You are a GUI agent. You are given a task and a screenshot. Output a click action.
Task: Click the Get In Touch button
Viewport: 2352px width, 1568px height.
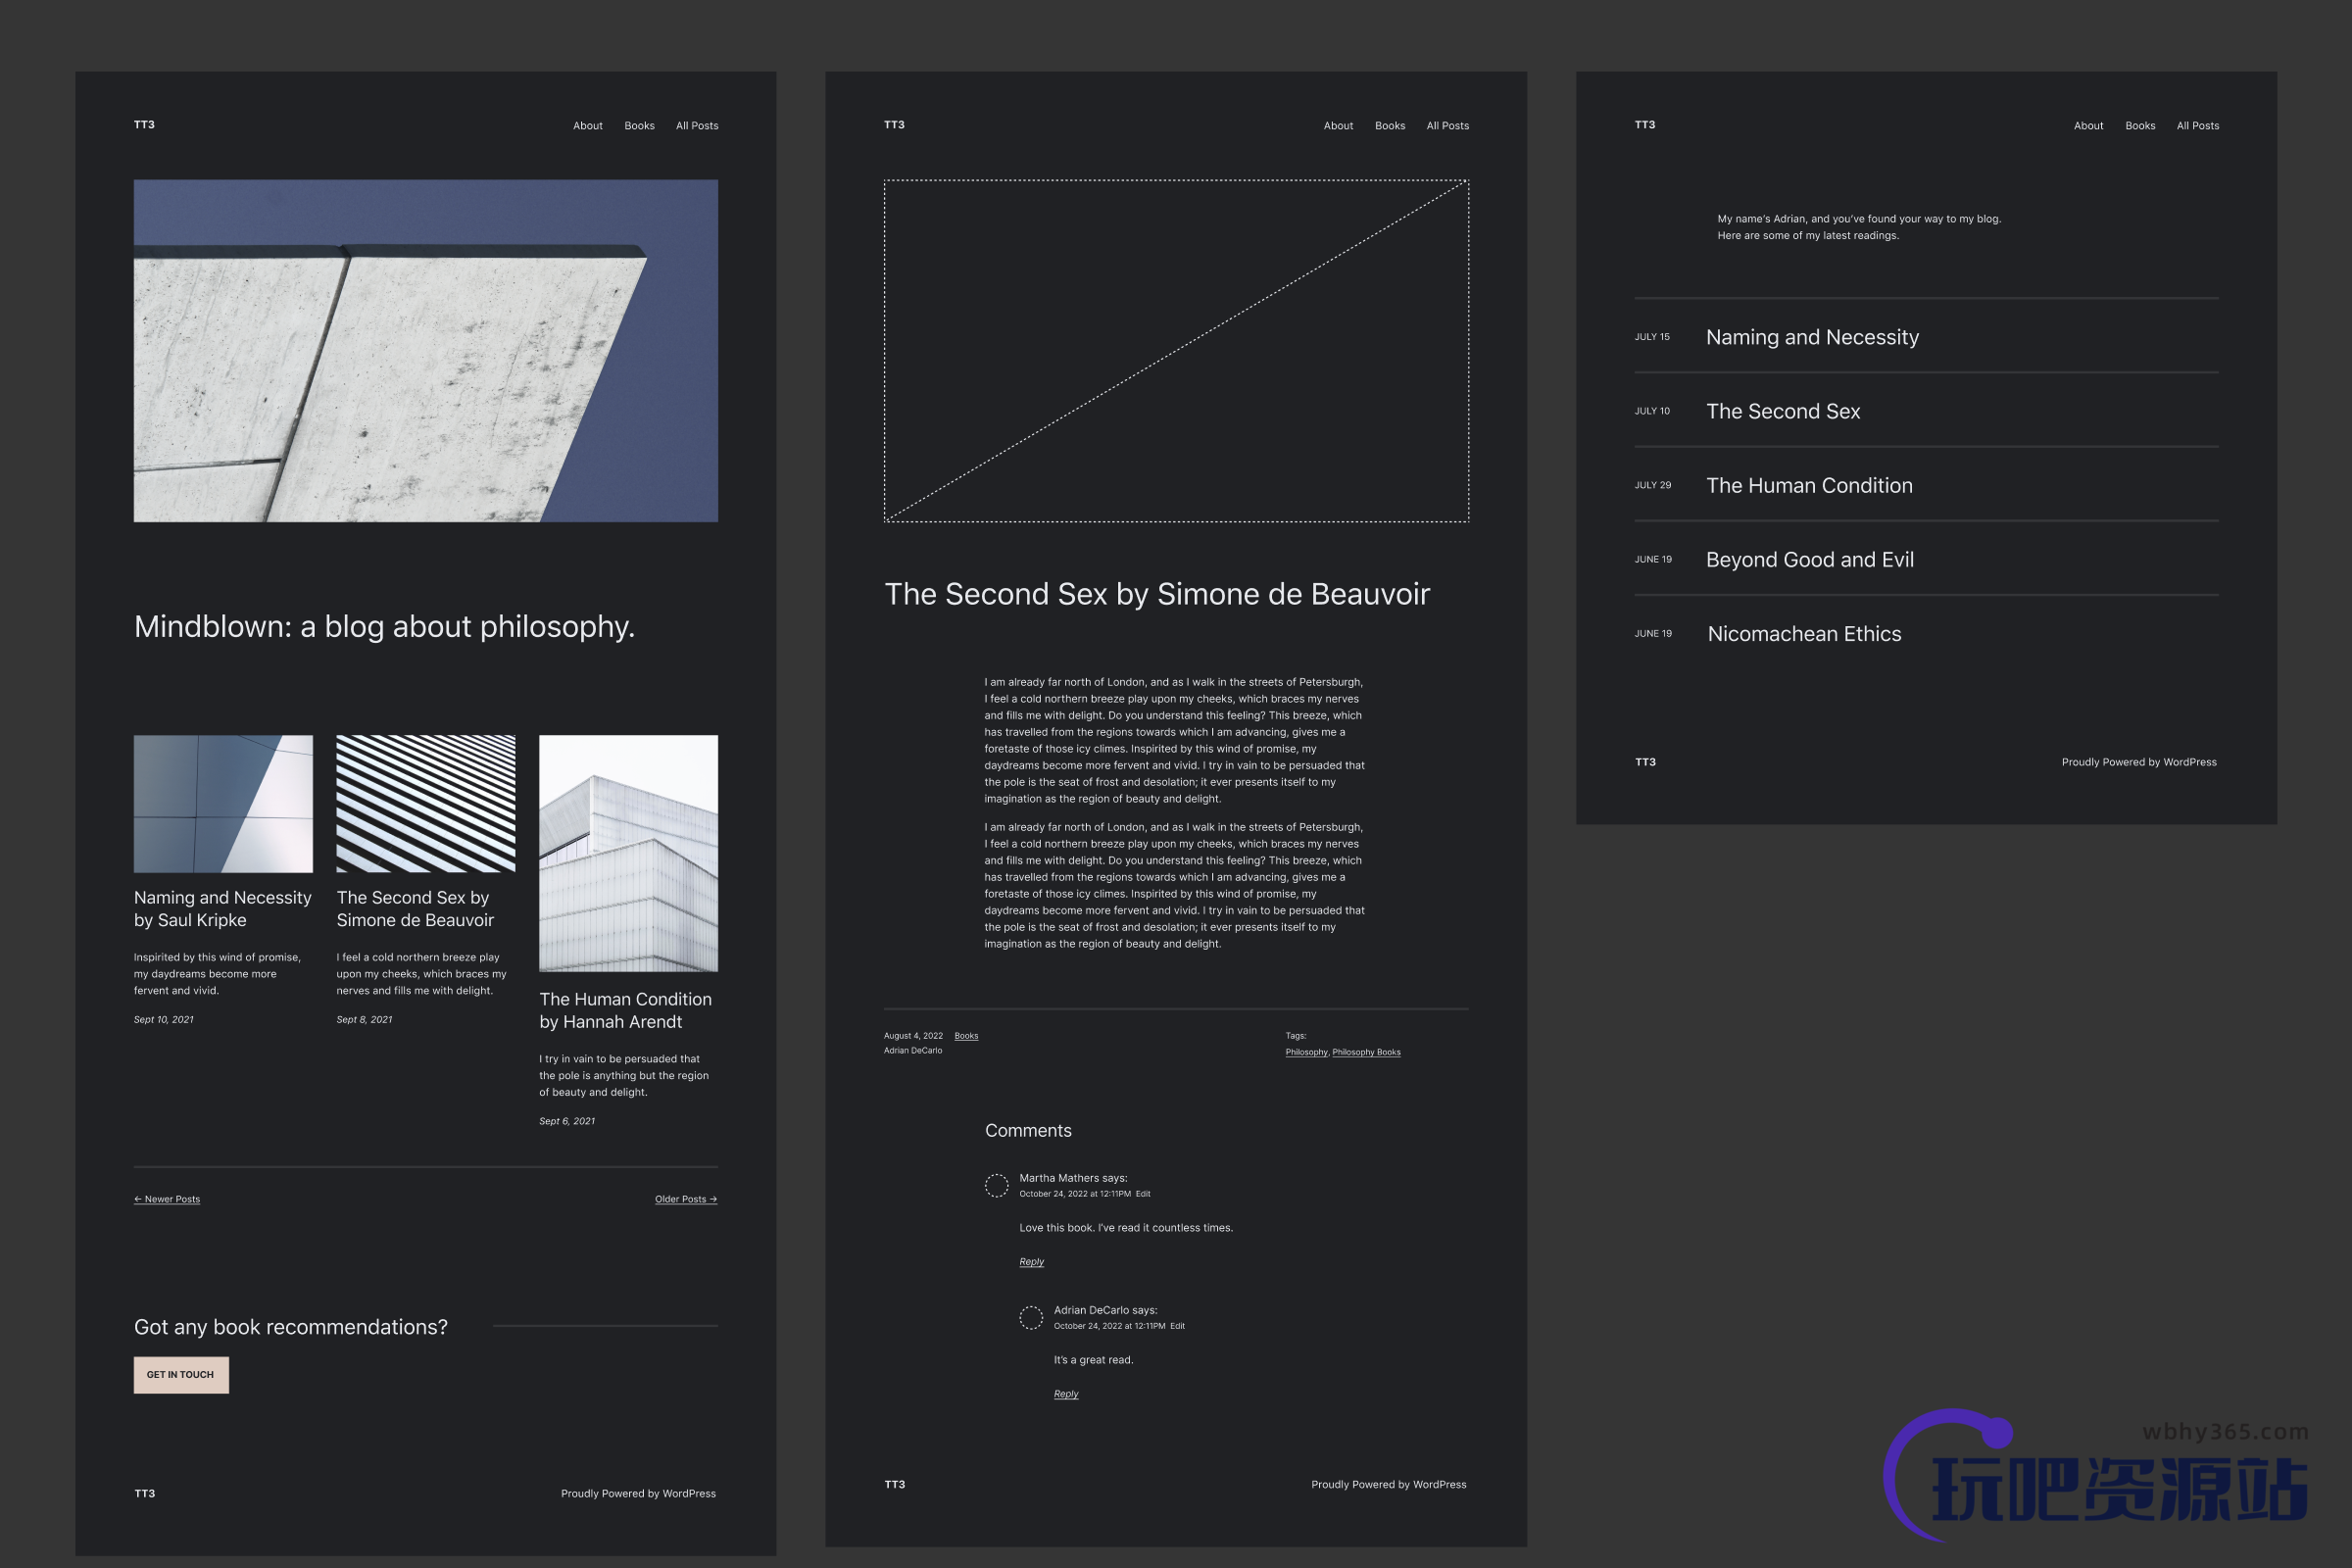[181, 1375]
